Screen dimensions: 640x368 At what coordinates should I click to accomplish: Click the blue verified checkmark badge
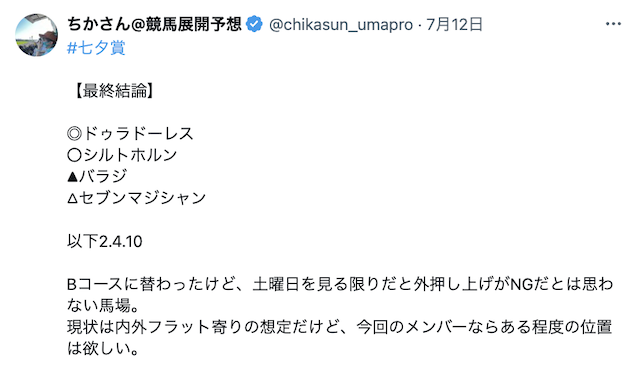255,24
